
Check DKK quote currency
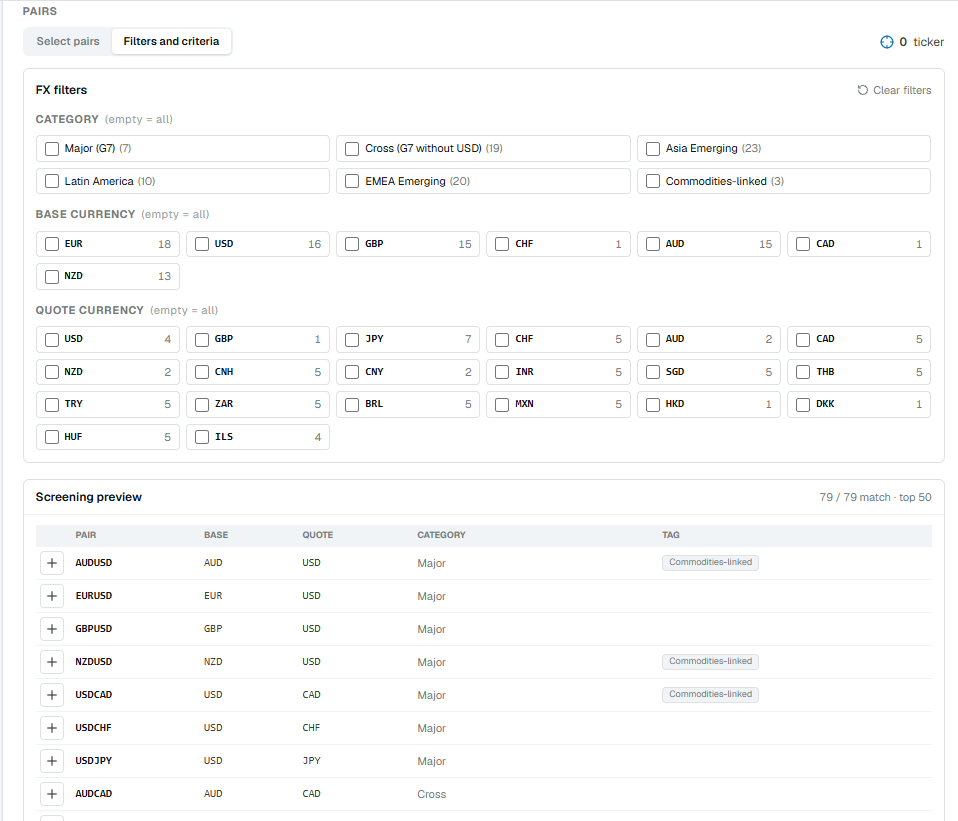point(803,404)
